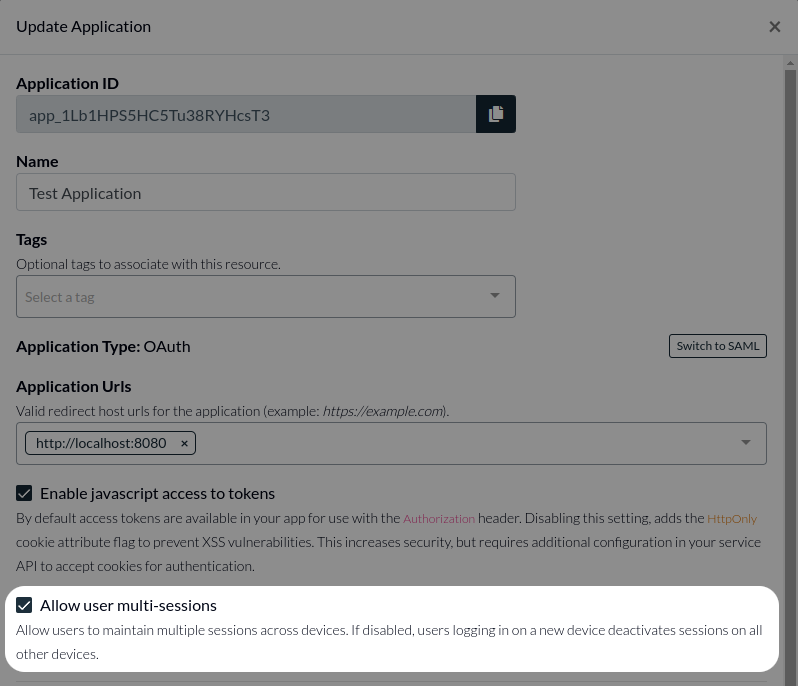Focus the Name field containing Test Application
Image resolution: width=798 pixels, height=686 pixels.
[265, 193]
